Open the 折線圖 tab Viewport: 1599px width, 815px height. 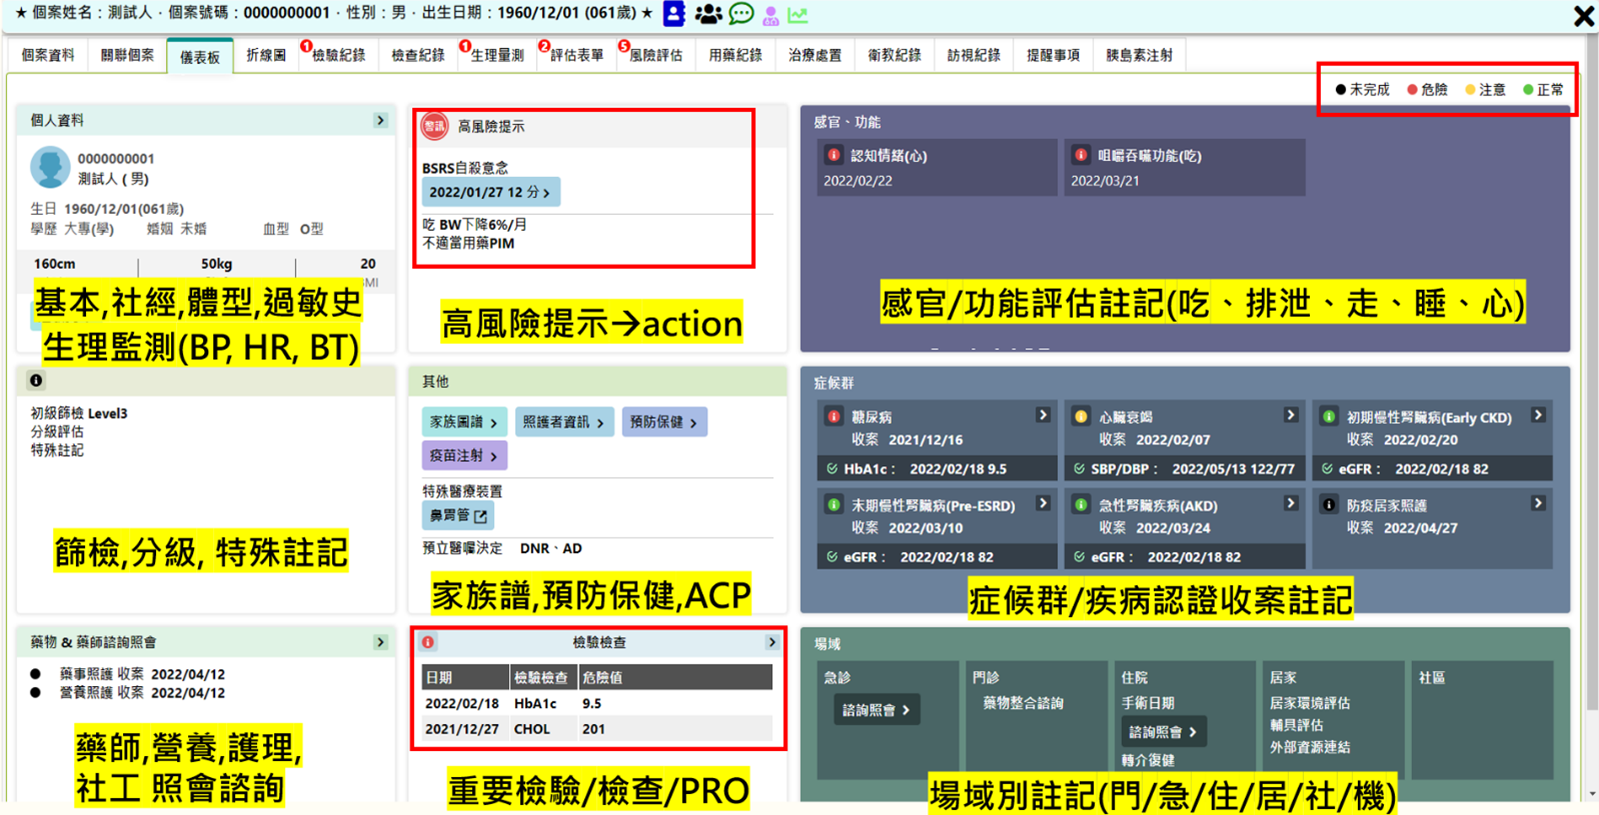pyautogui.click(x=266, y=55)
